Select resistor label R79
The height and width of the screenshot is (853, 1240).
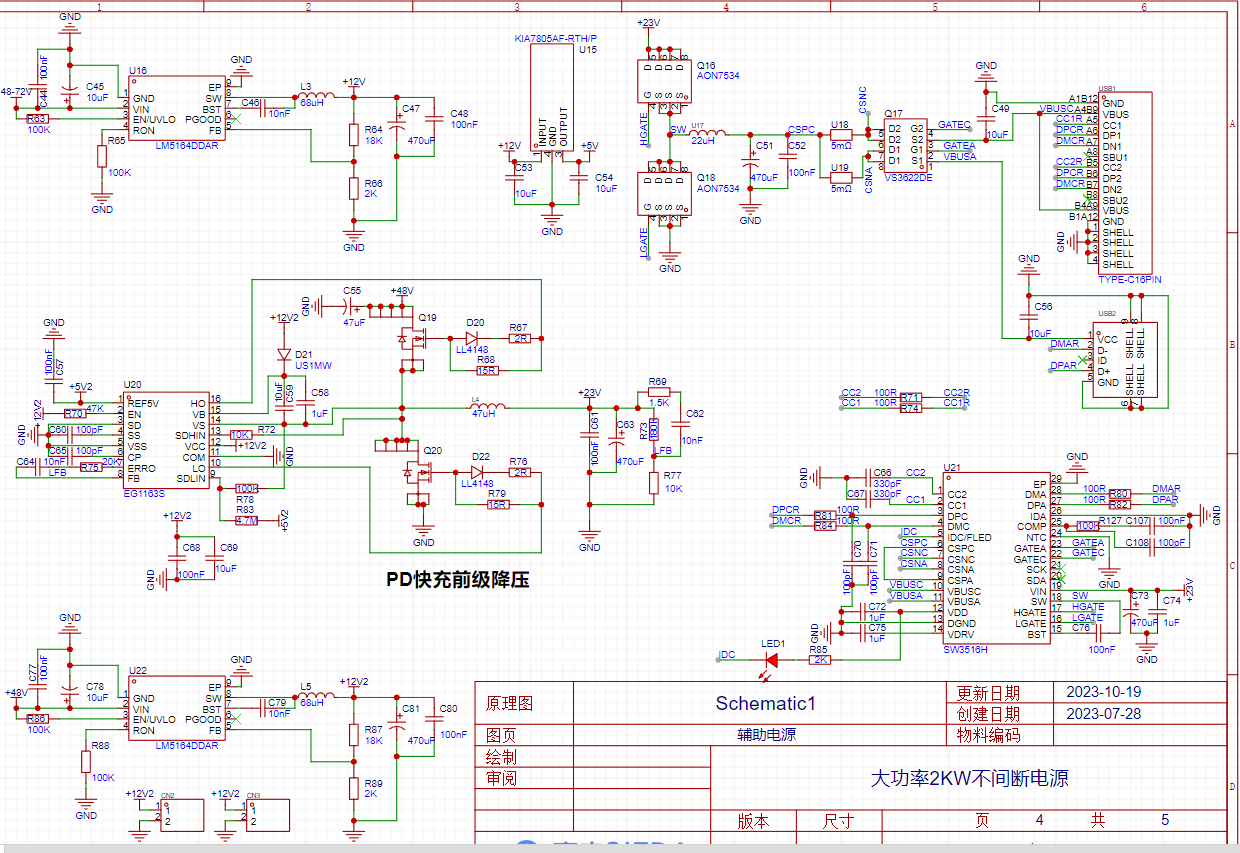coord(497,494)
